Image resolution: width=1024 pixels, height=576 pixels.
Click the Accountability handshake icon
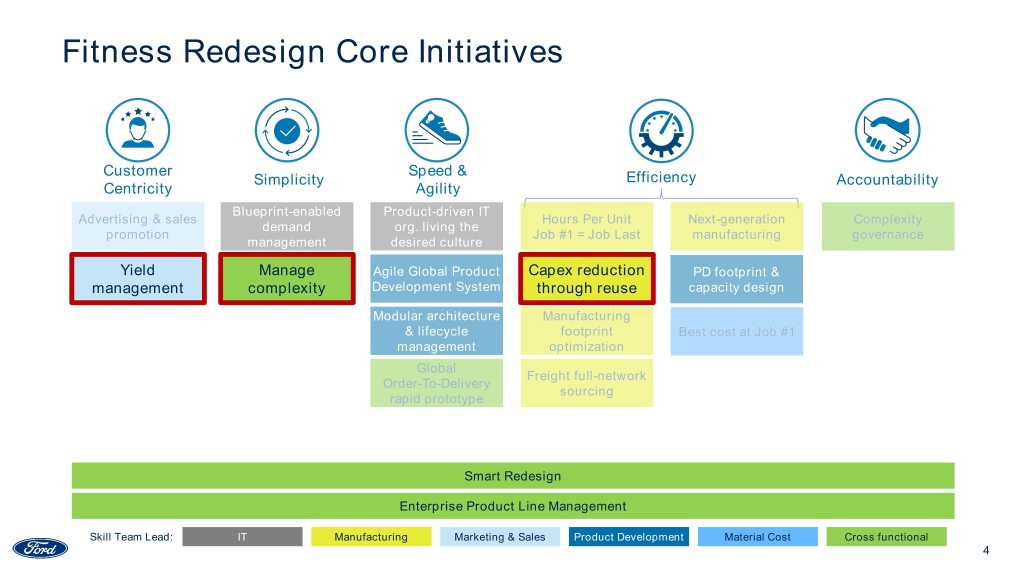pos(887,131)
